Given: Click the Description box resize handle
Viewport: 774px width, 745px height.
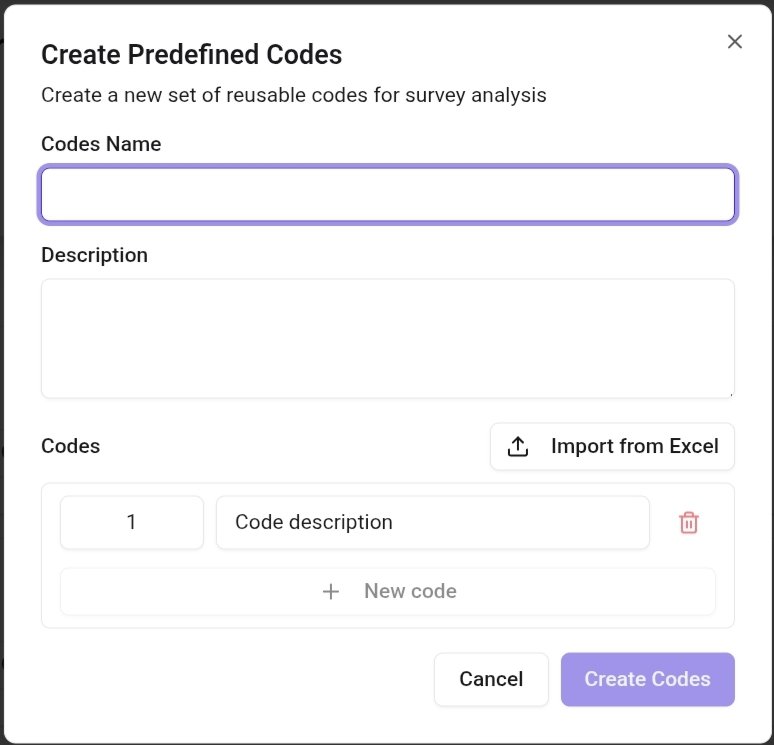Looking at the screenshot, I should click(x=730, y=393).
